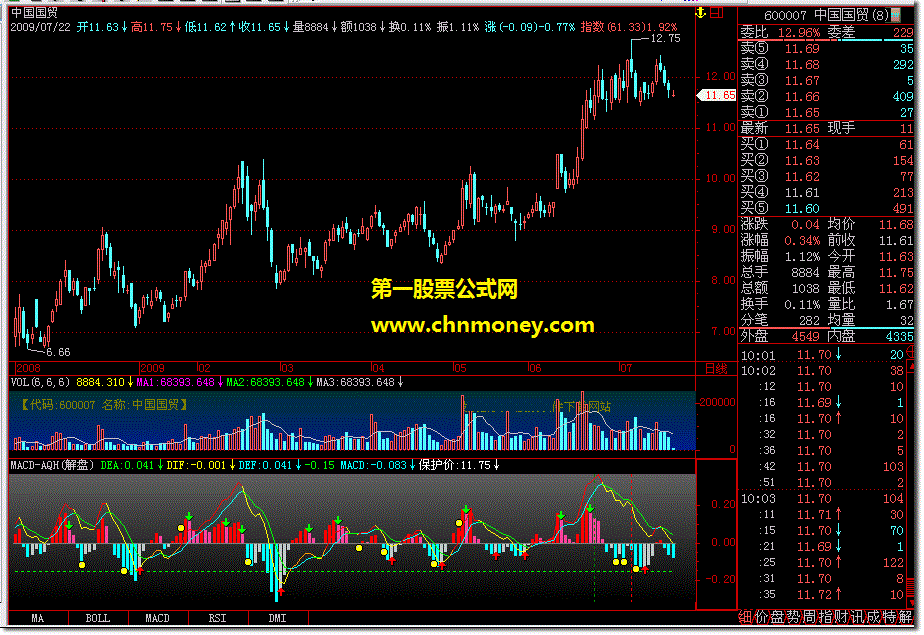The width and height of the screenshot is (924, 635).
Task: Click the 均价 11.68 value
Action: [896, 224]
